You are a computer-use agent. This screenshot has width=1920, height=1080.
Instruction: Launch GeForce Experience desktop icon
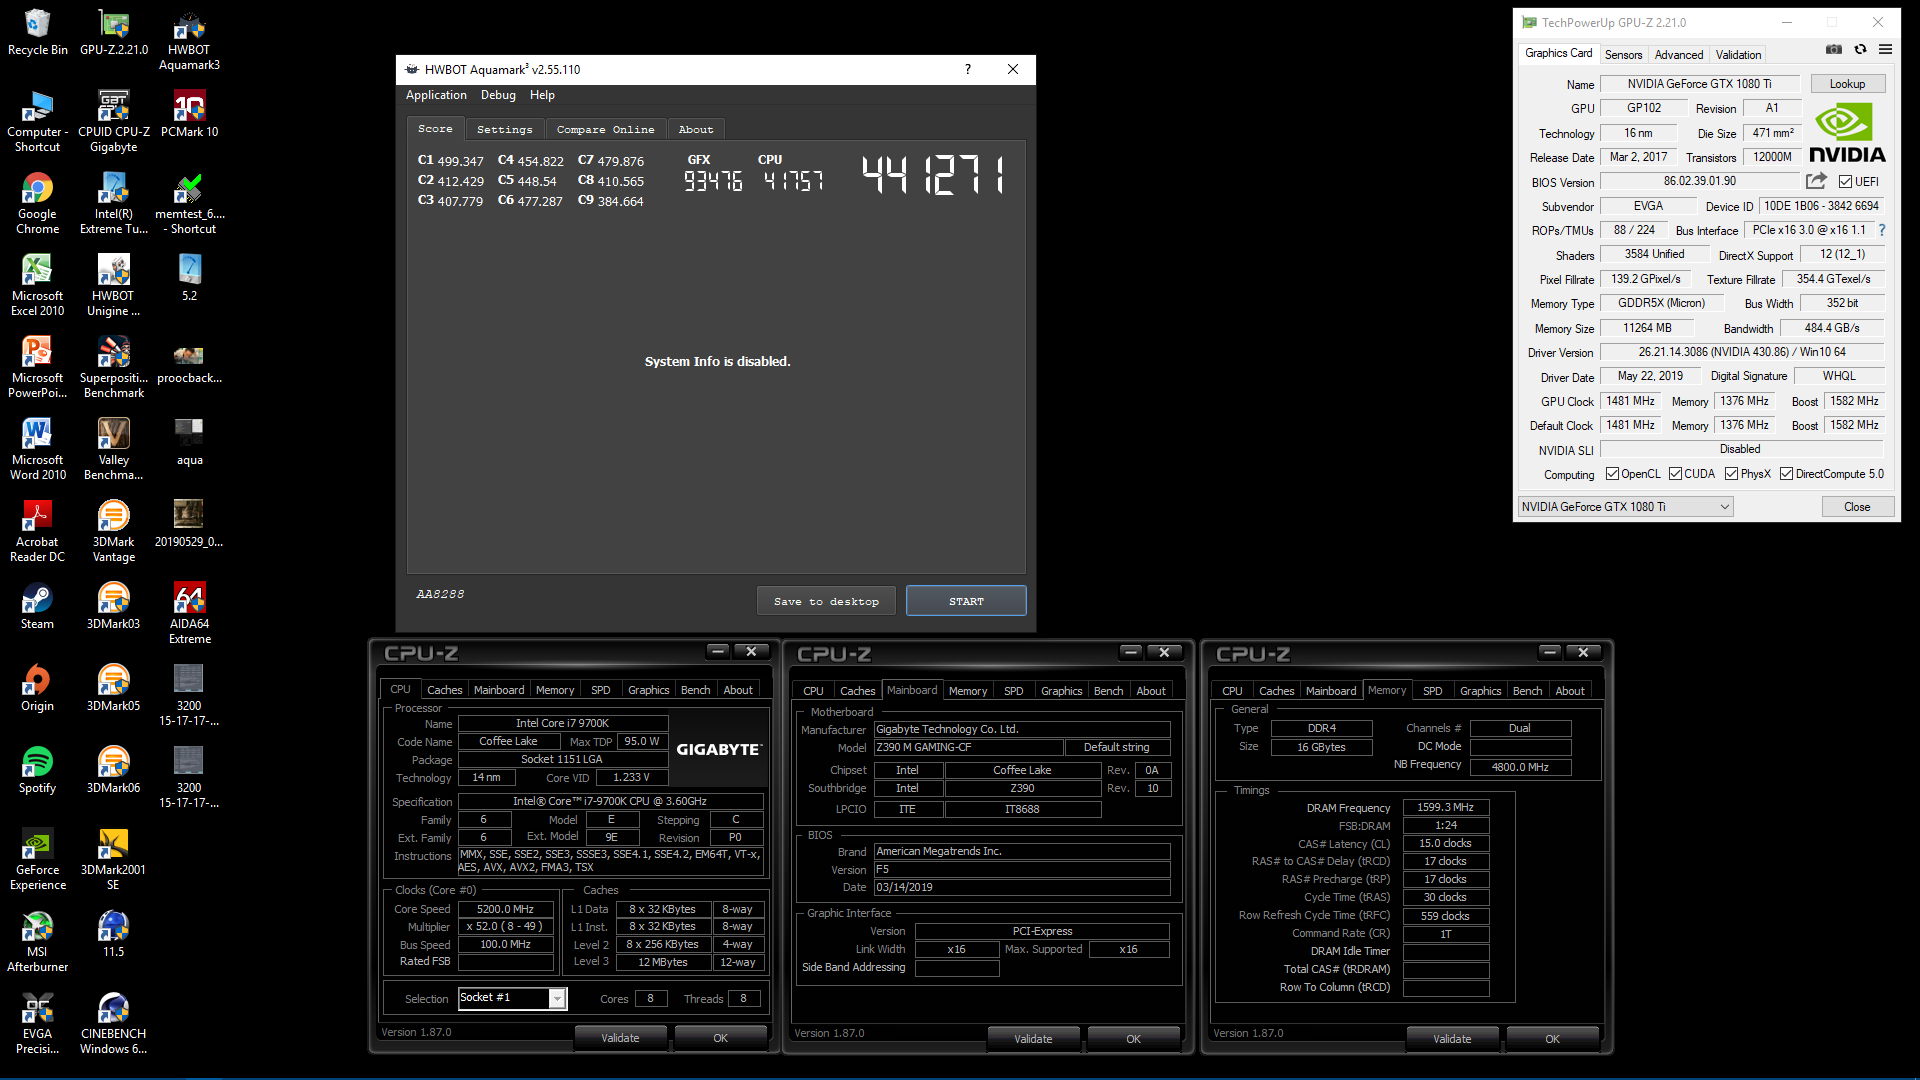(x=37, y=861)
